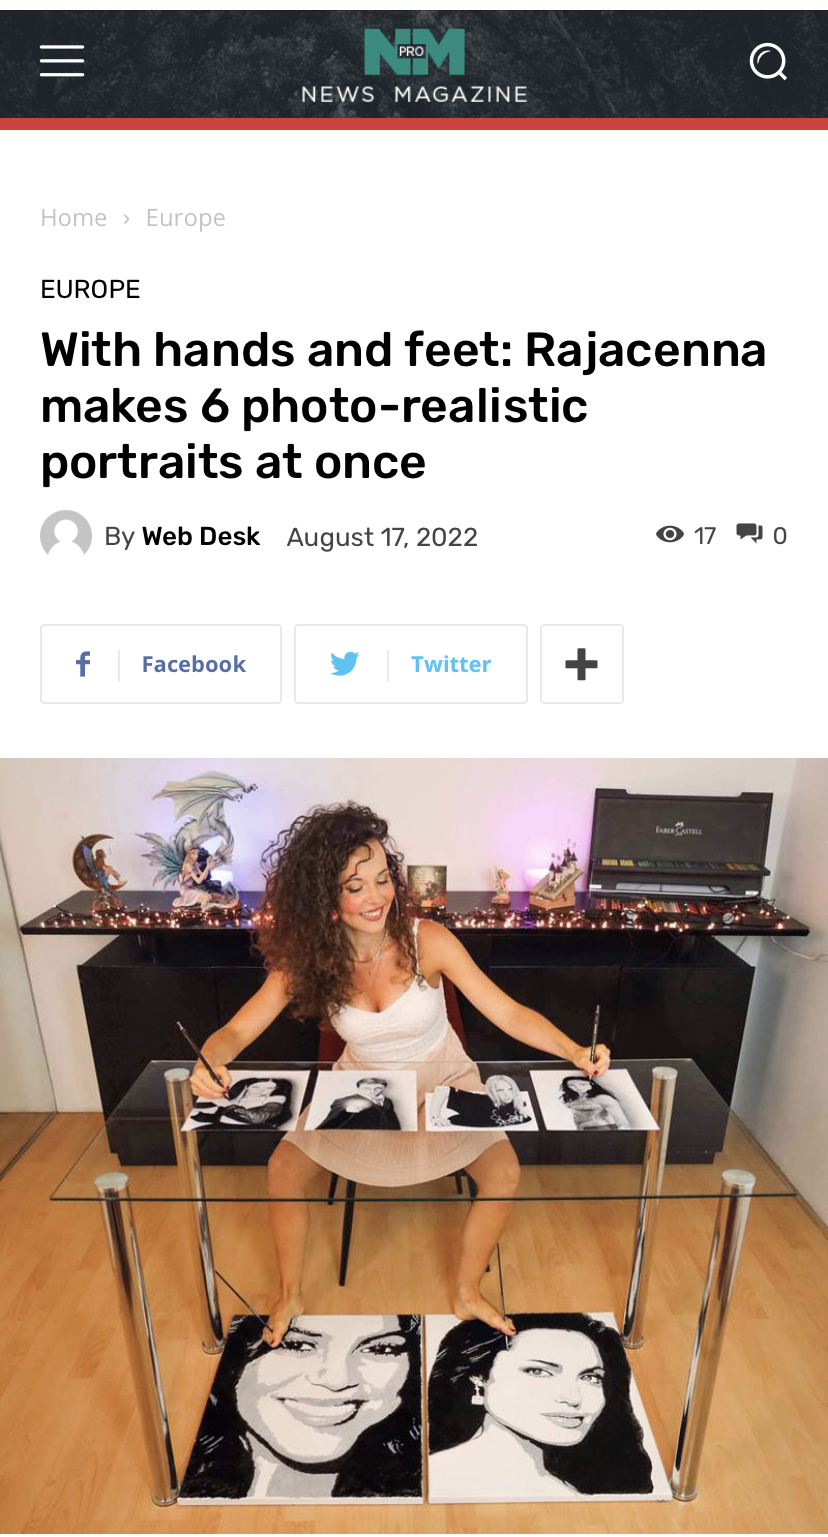Open the featured article photo
828x1537 pixels.
pos(414,1147)
